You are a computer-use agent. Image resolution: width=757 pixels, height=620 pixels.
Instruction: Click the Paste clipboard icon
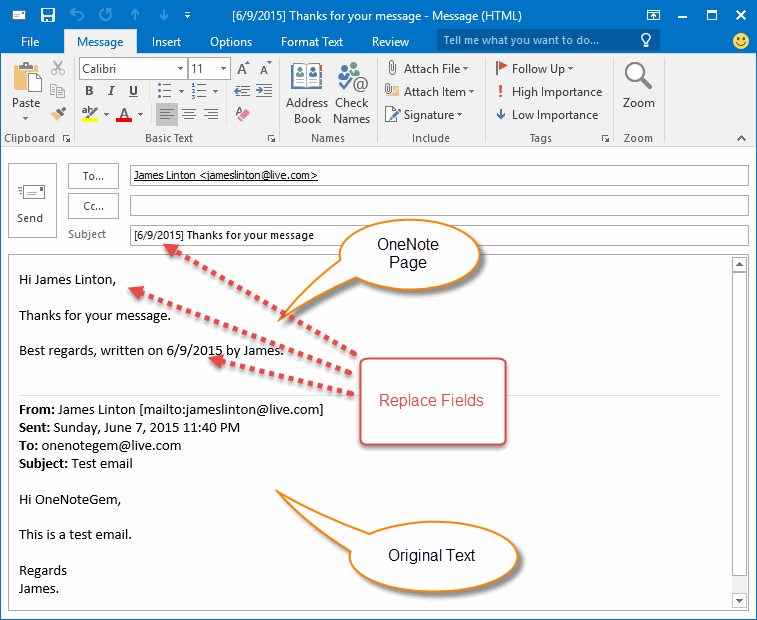pos(26,78)
